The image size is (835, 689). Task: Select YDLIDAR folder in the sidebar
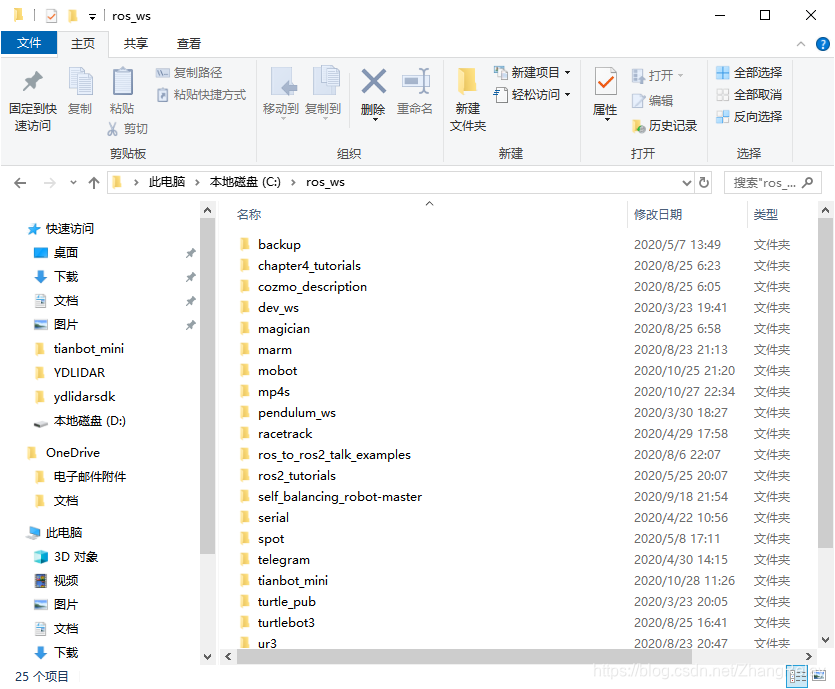coord(79,373)
